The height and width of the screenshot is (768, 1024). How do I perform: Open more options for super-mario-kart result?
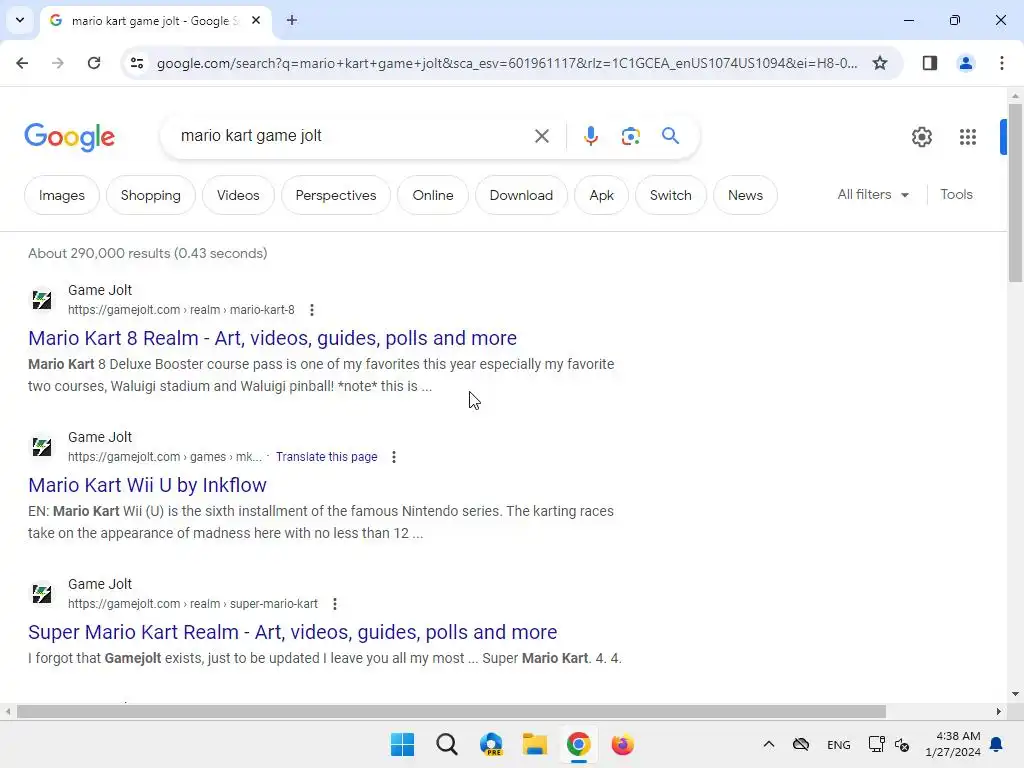(x=335, y=603)
